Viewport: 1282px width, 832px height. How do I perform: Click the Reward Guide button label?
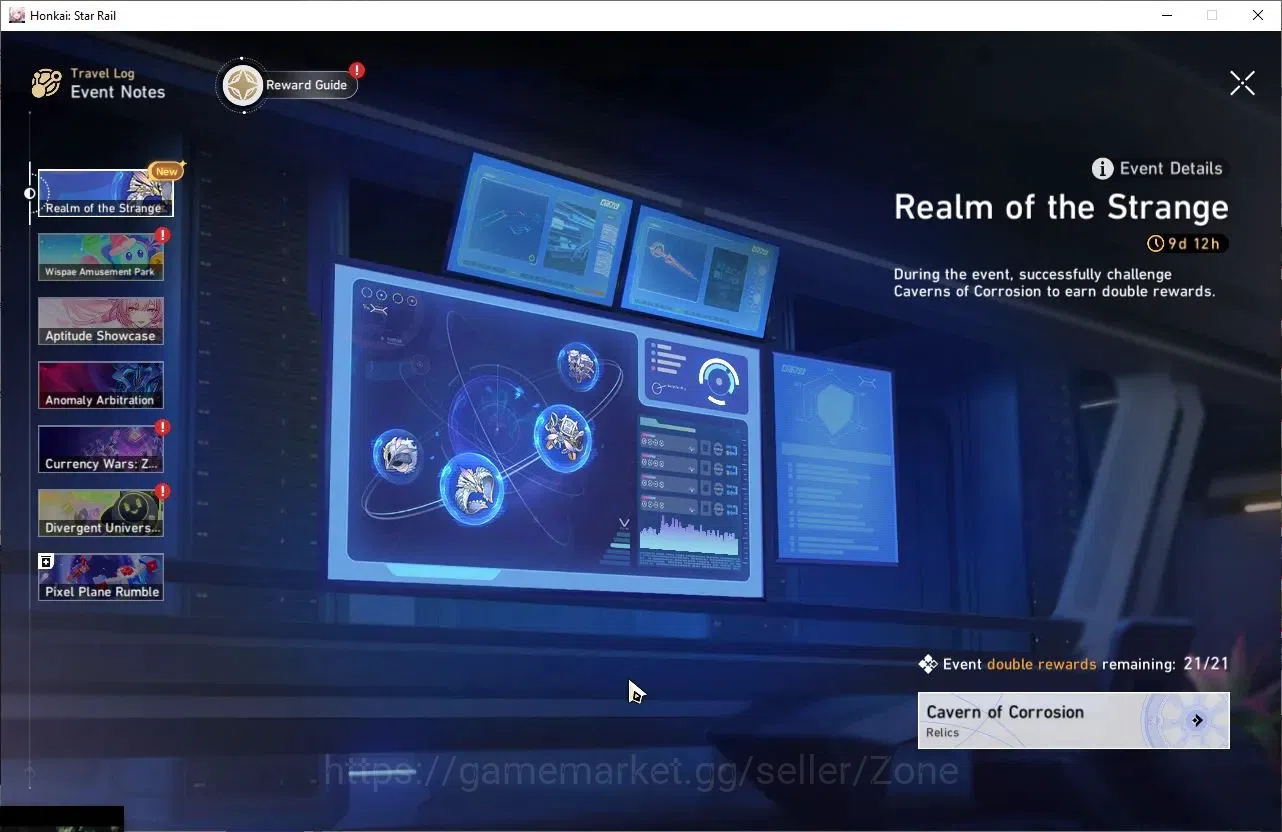coord(306,85)
